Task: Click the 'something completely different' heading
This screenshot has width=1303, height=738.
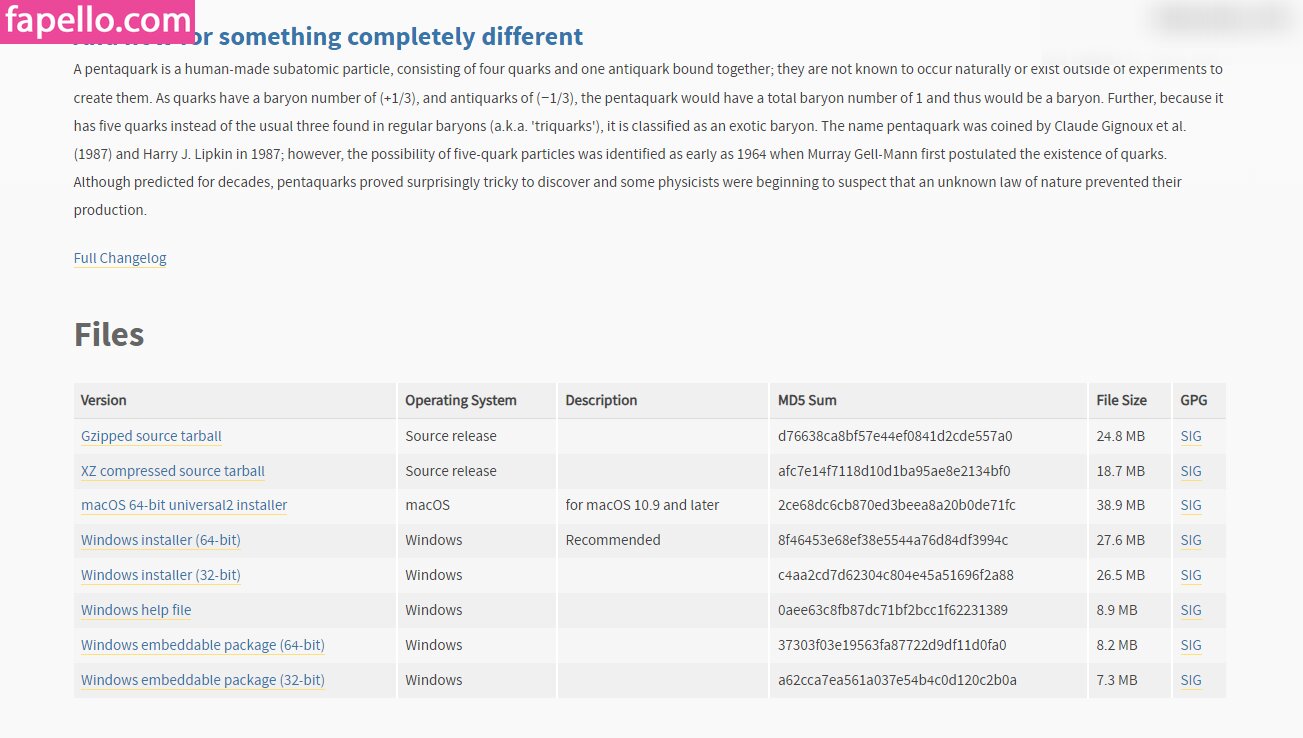Action: pos(400,37)
